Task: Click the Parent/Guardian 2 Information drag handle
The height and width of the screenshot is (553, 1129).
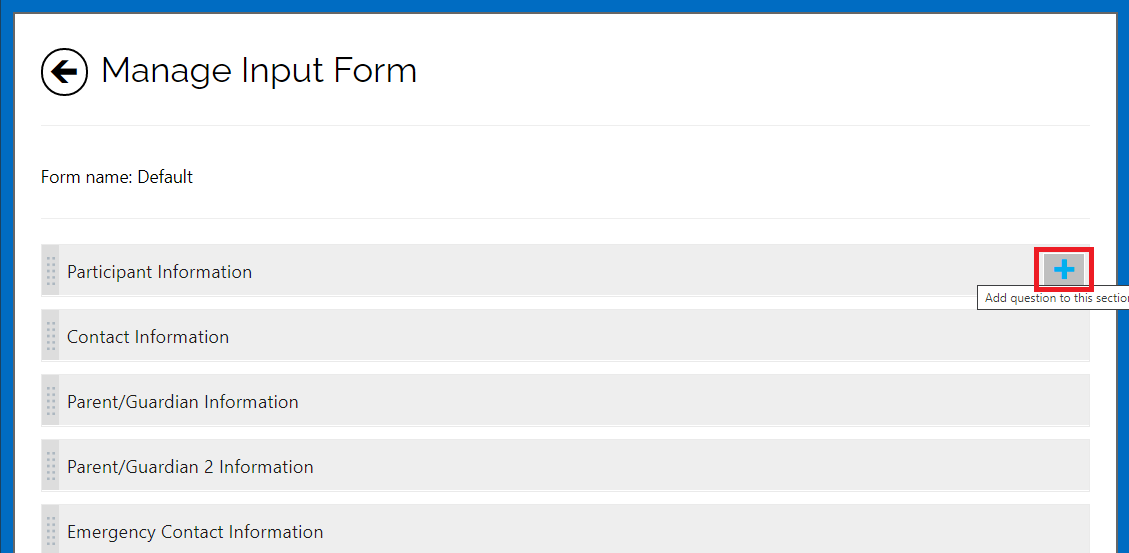Action: 50,465
